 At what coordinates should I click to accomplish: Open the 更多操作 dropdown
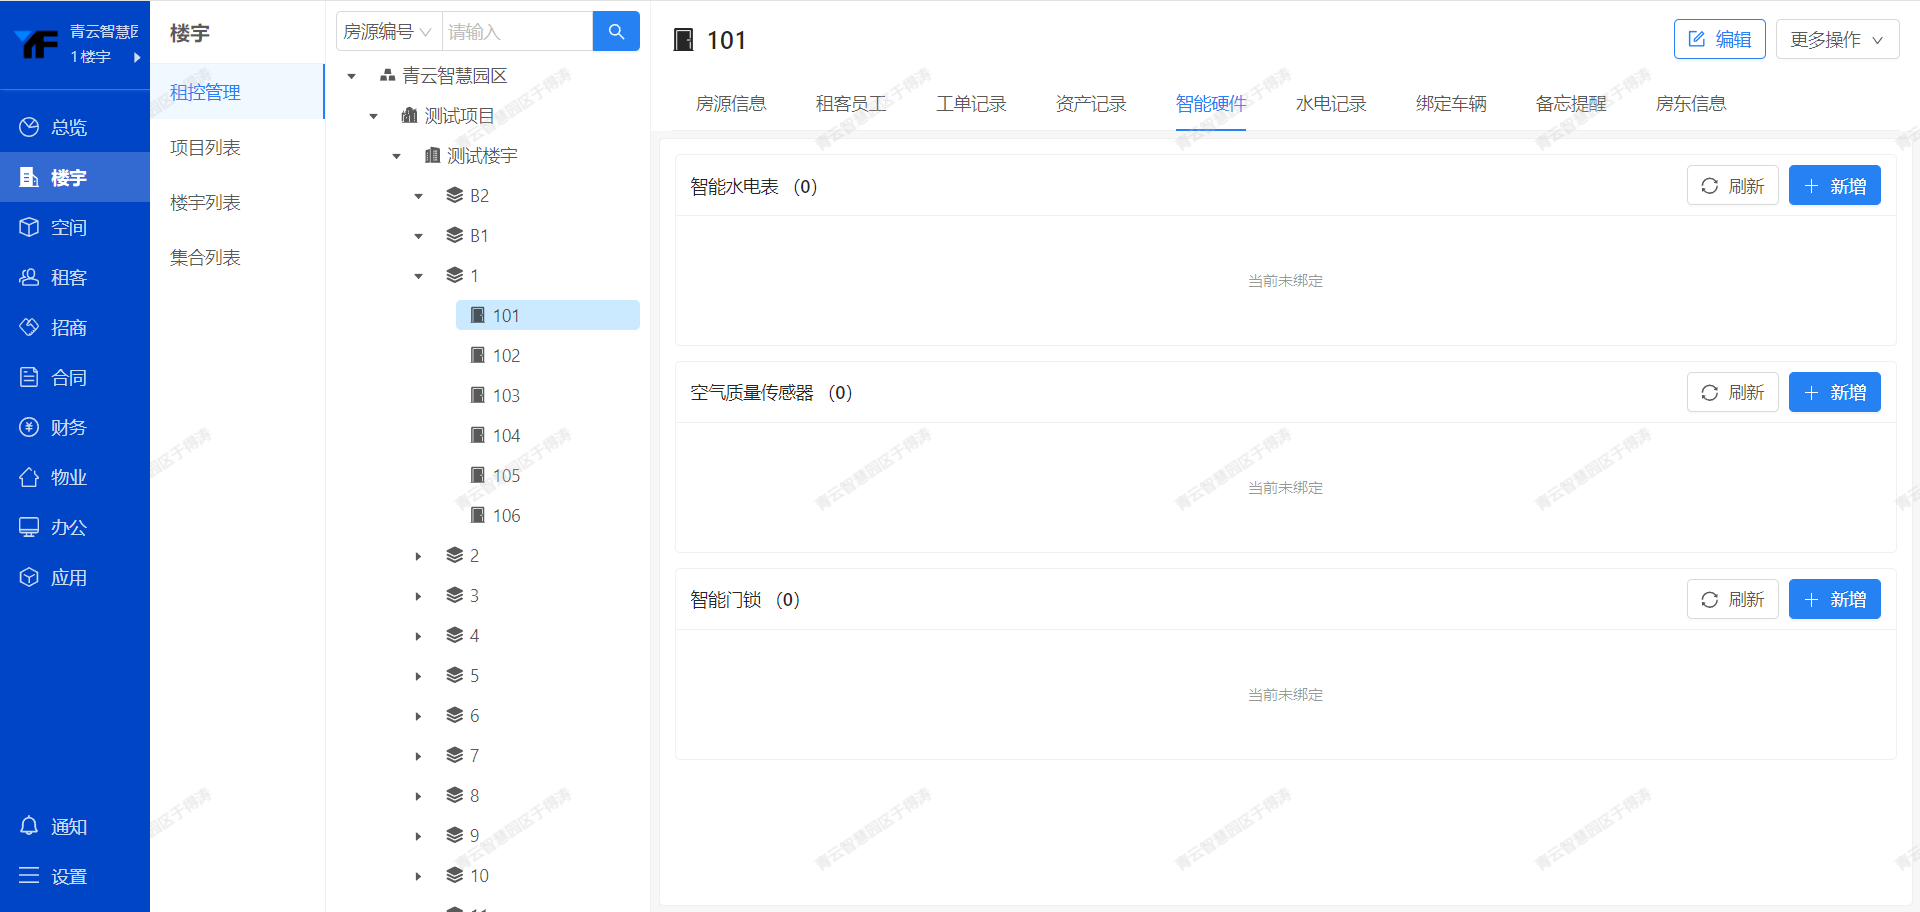point(1836,40)
